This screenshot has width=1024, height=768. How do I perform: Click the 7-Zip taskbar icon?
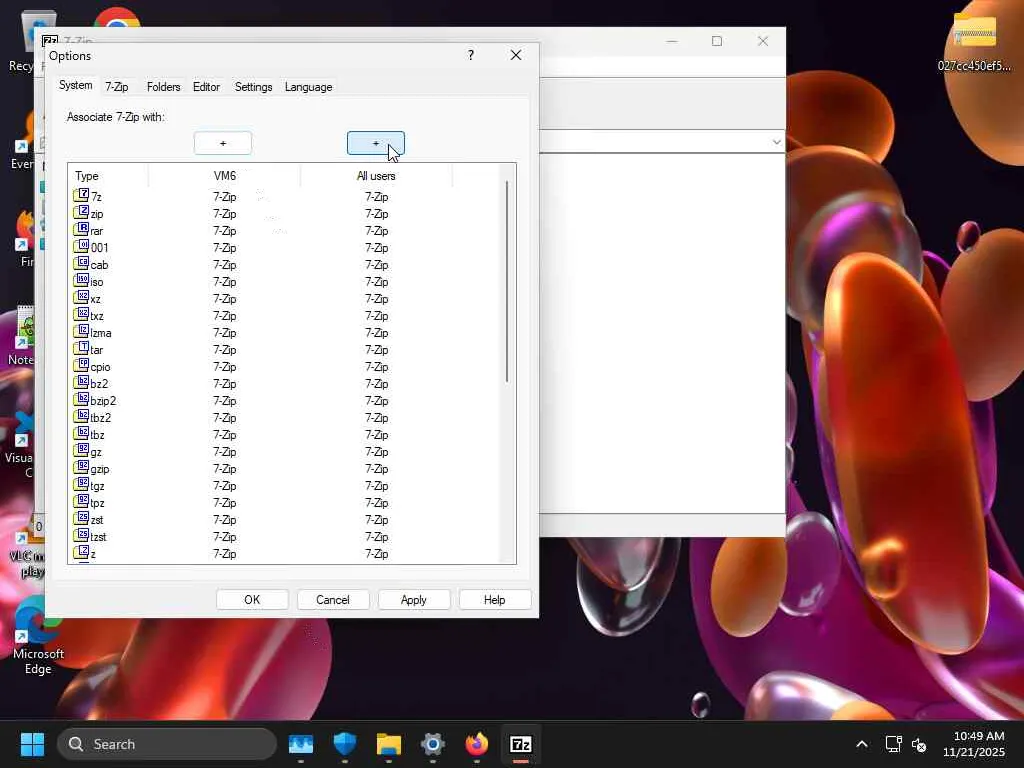[520, 744]
